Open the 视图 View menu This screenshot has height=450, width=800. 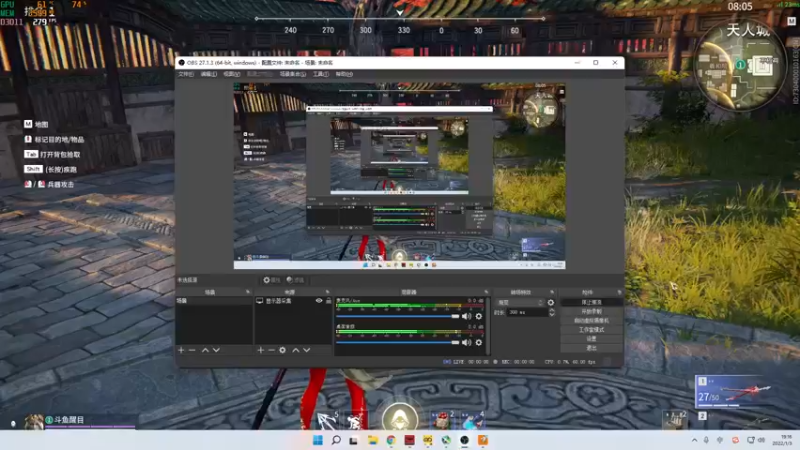[x=232, y=74]
